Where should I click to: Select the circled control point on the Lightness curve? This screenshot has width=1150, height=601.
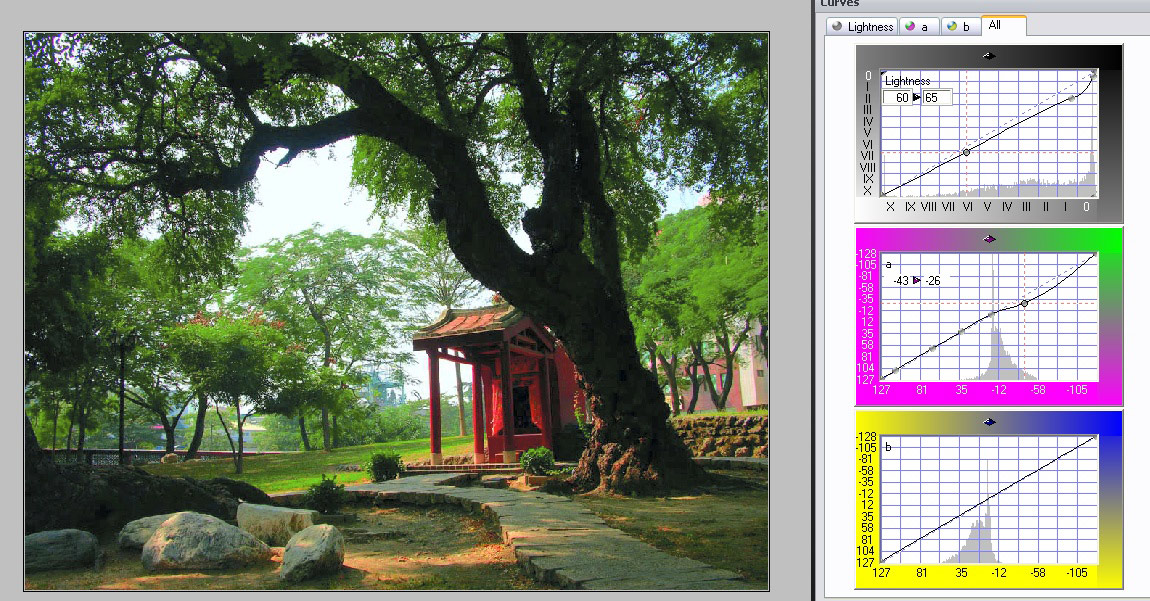point(967,152)
